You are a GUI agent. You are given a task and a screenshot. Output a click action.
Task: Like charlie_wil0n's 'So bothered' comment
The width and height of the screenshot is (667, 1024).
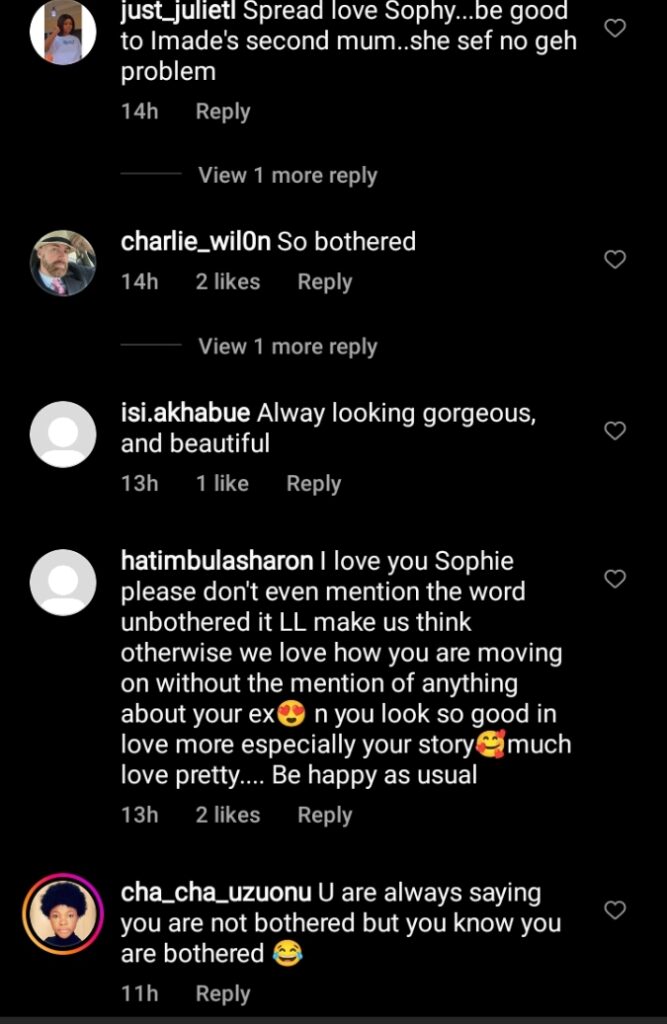click(x=616, y=260)
